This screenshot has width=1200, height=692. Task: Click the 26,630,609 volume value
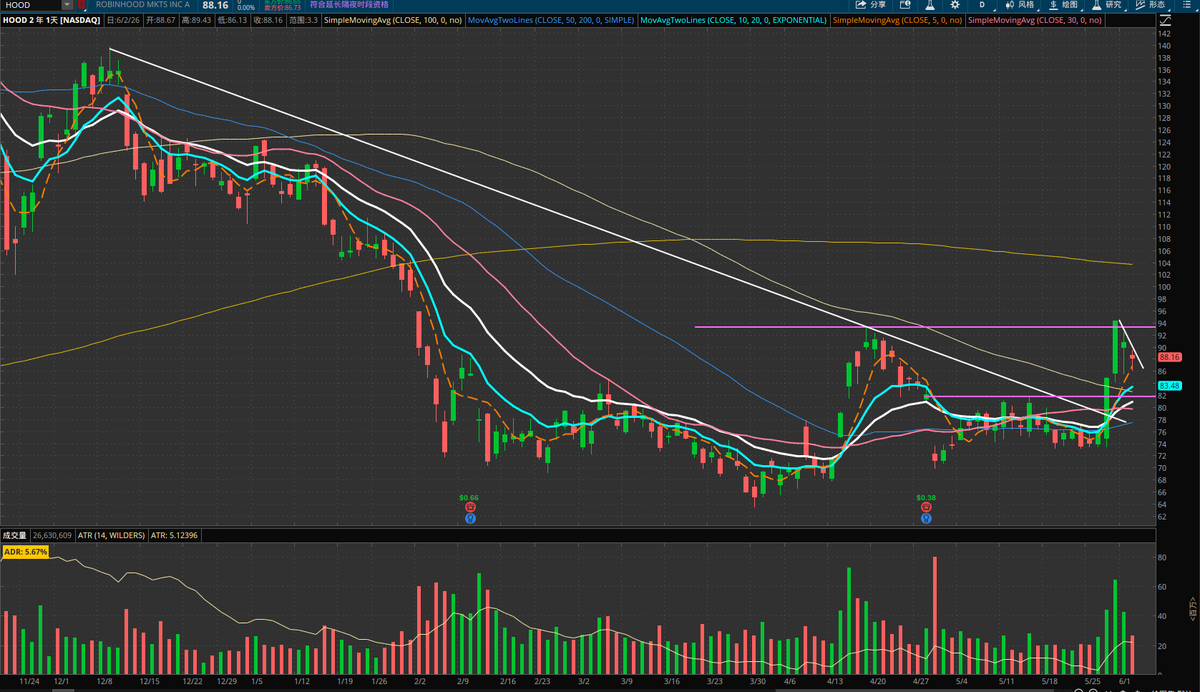point(53,534)
